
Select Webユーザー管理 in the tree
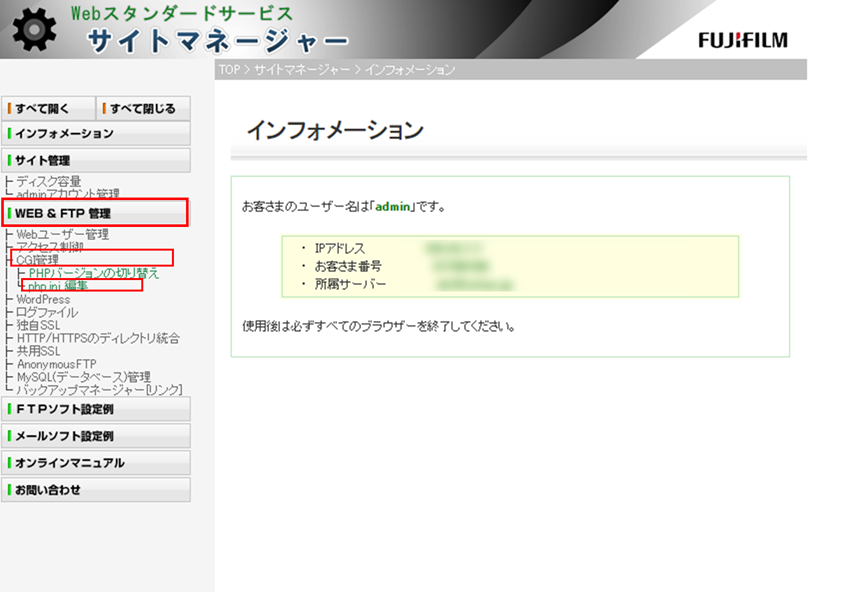(x=63, y=235)
